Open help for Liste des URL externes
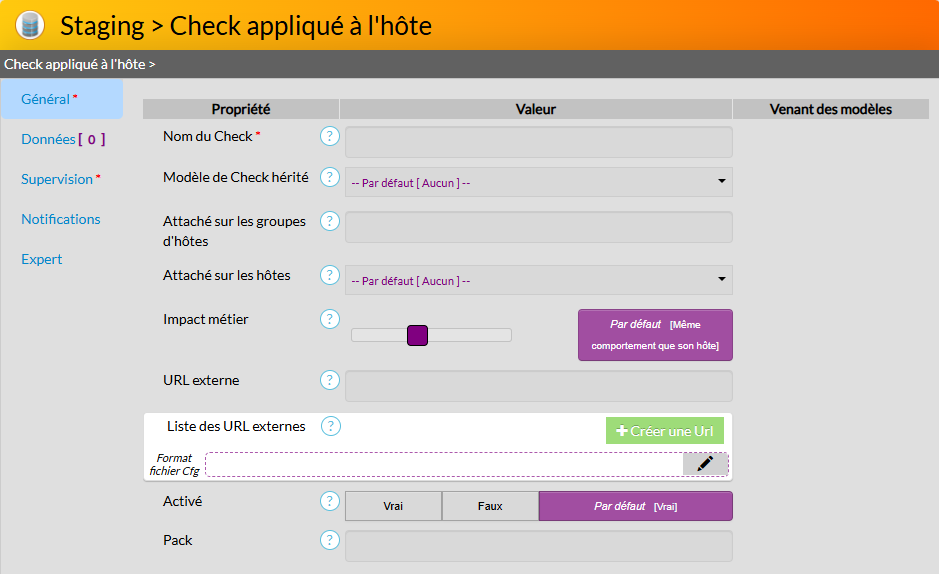Screen dimensions: 939x574 331,426
